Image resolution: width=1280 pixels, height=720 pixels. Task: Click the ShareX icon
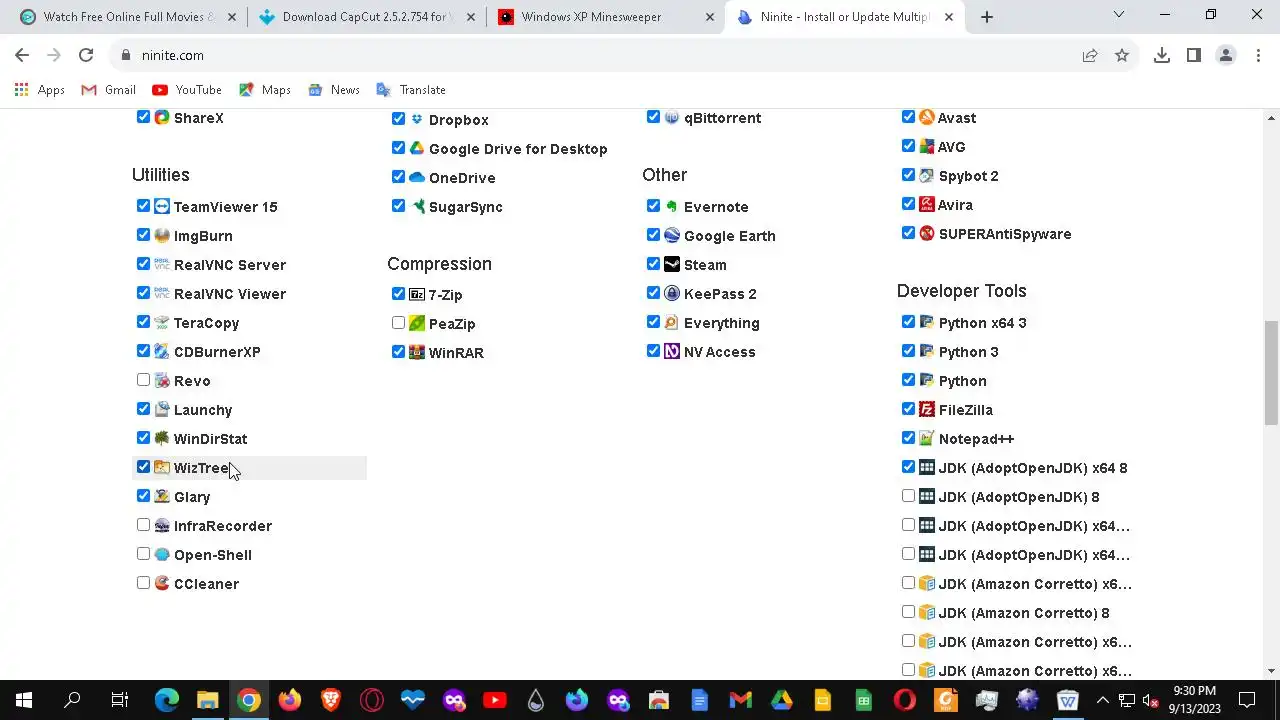click(x=162, y=117)
